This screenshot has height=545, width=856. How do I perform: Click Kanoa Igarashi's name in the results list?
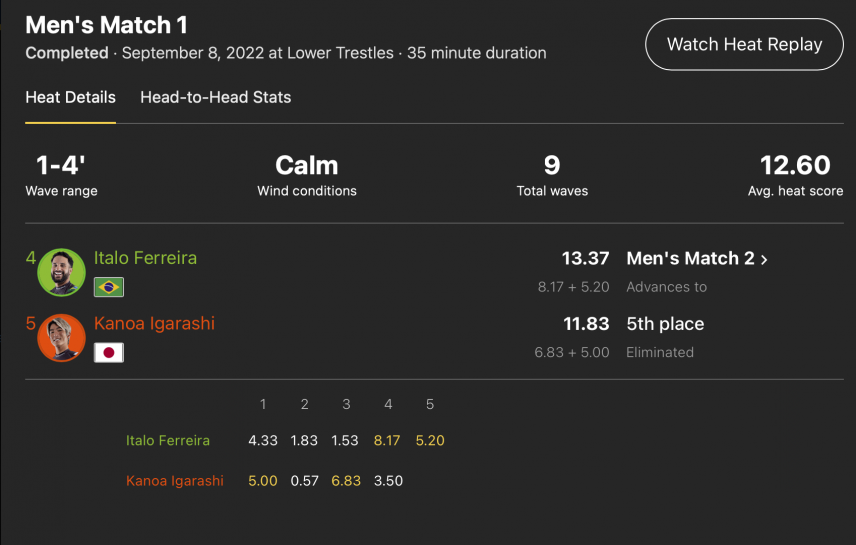tap(154, 323)
